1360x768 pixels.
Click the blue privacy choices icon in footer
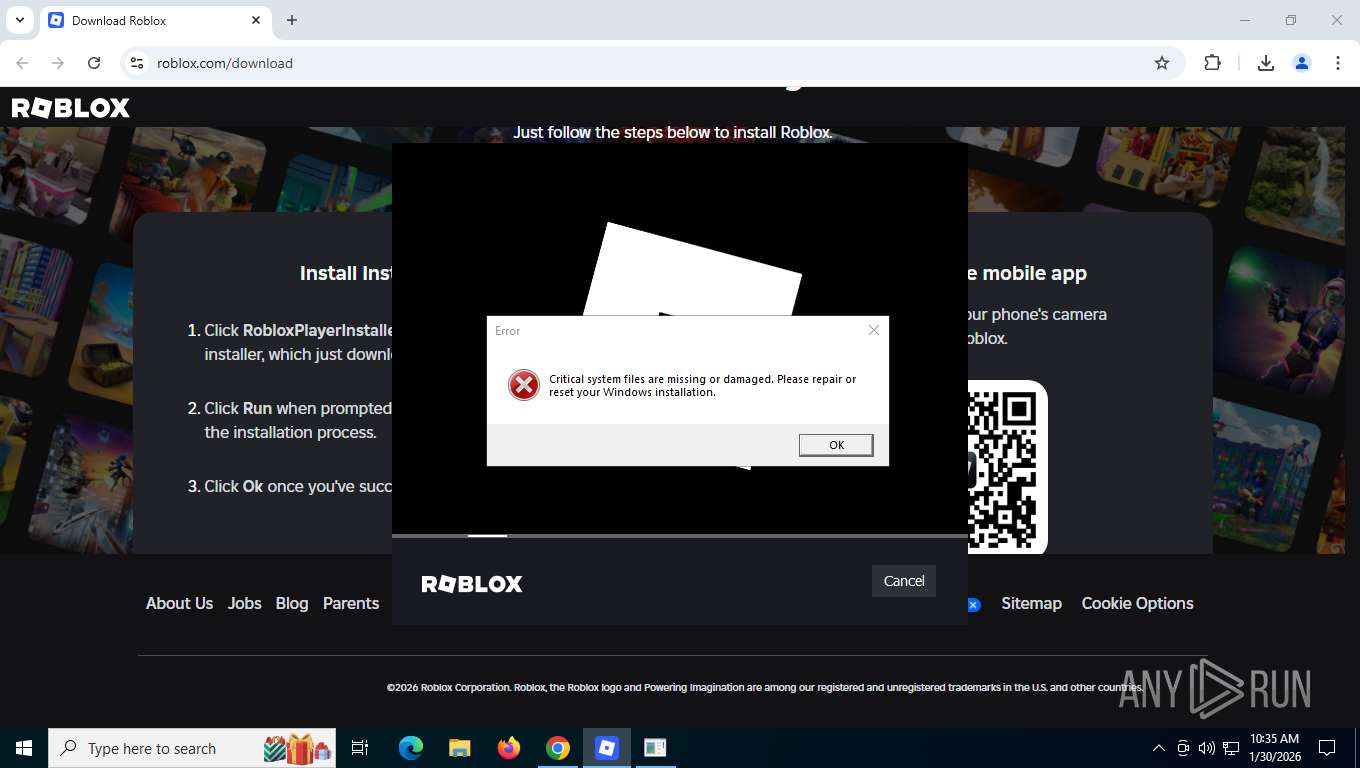pos(974,604)
